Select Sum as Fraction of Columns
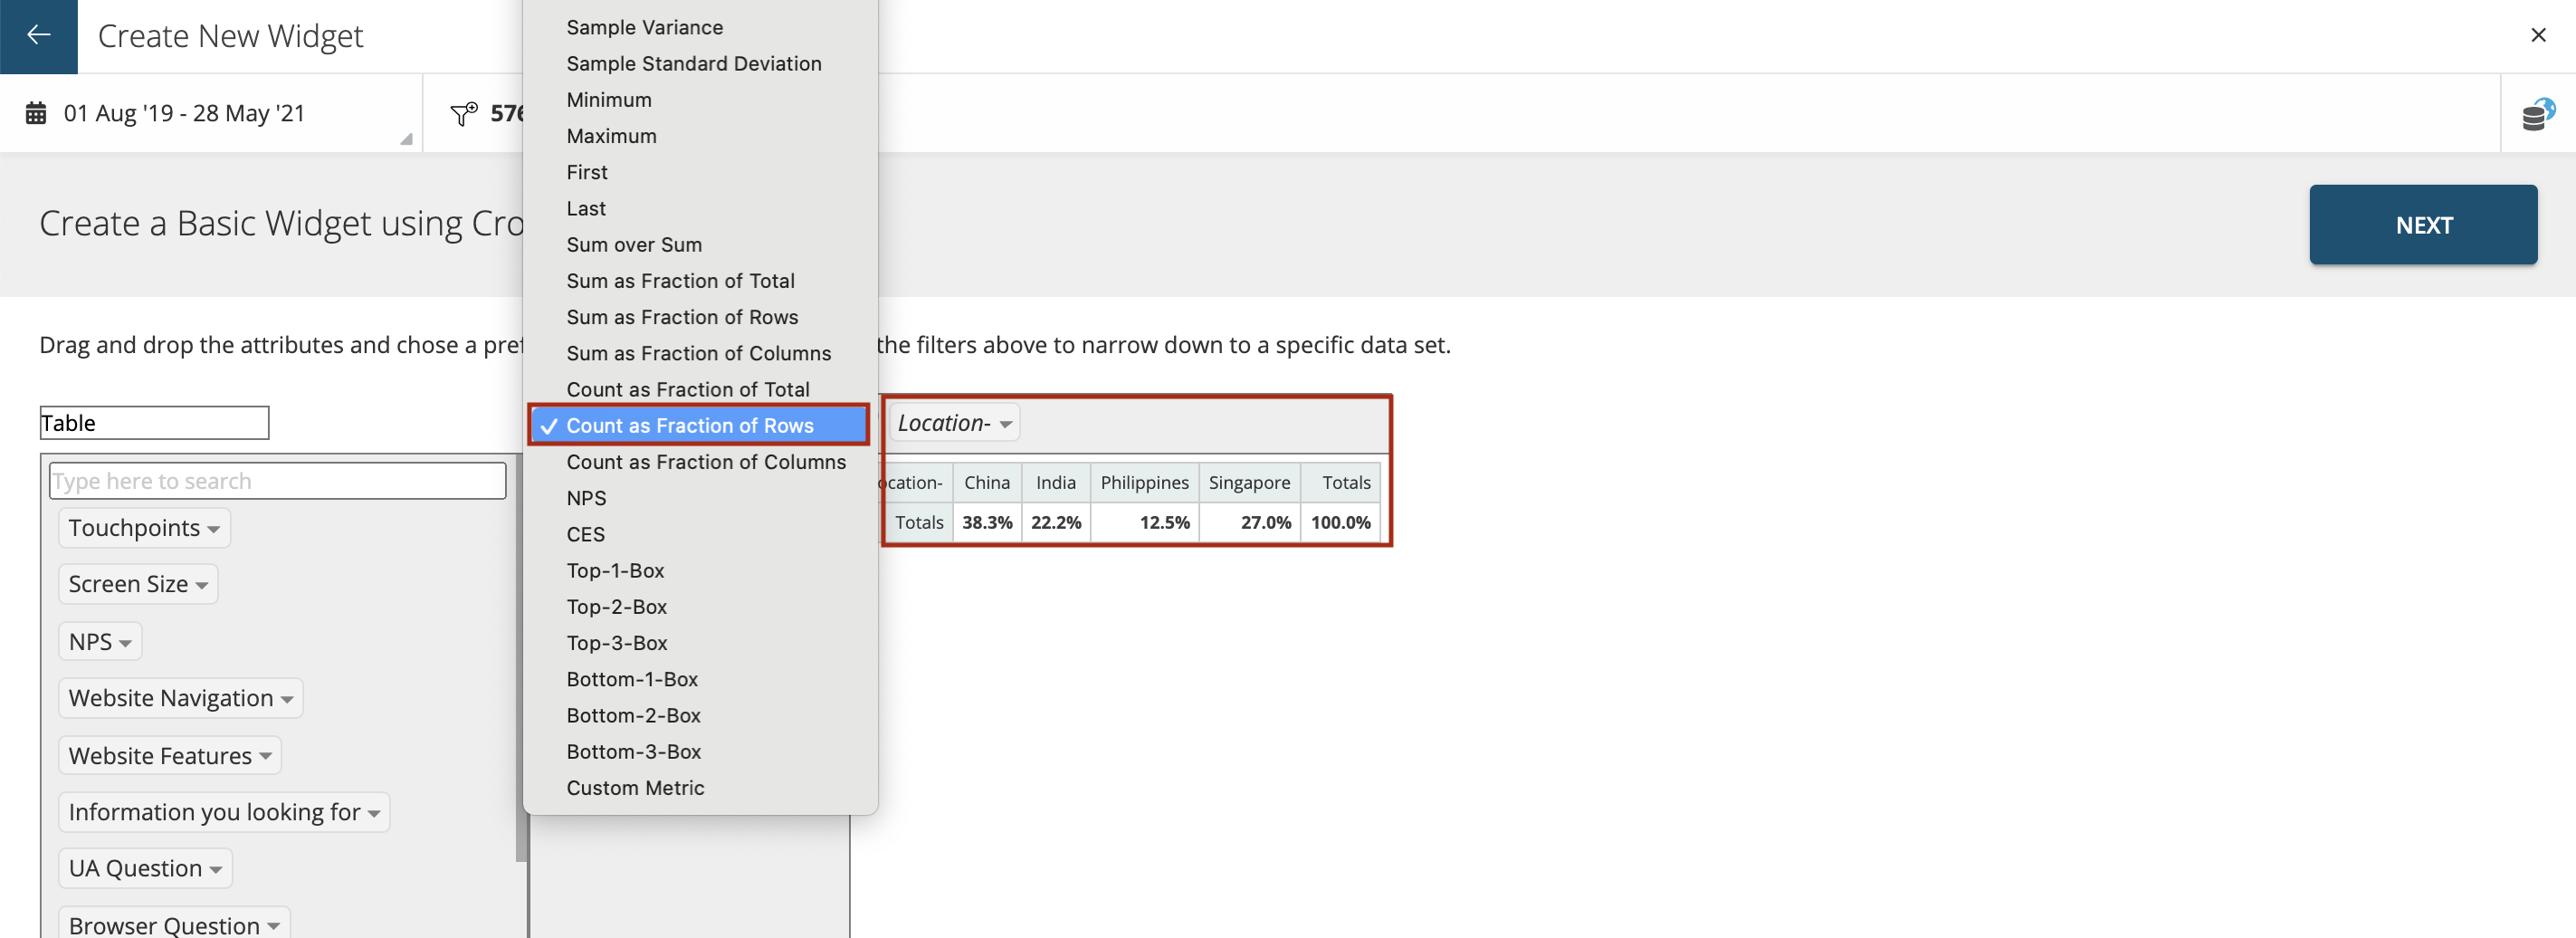 [x=699, y=353]
